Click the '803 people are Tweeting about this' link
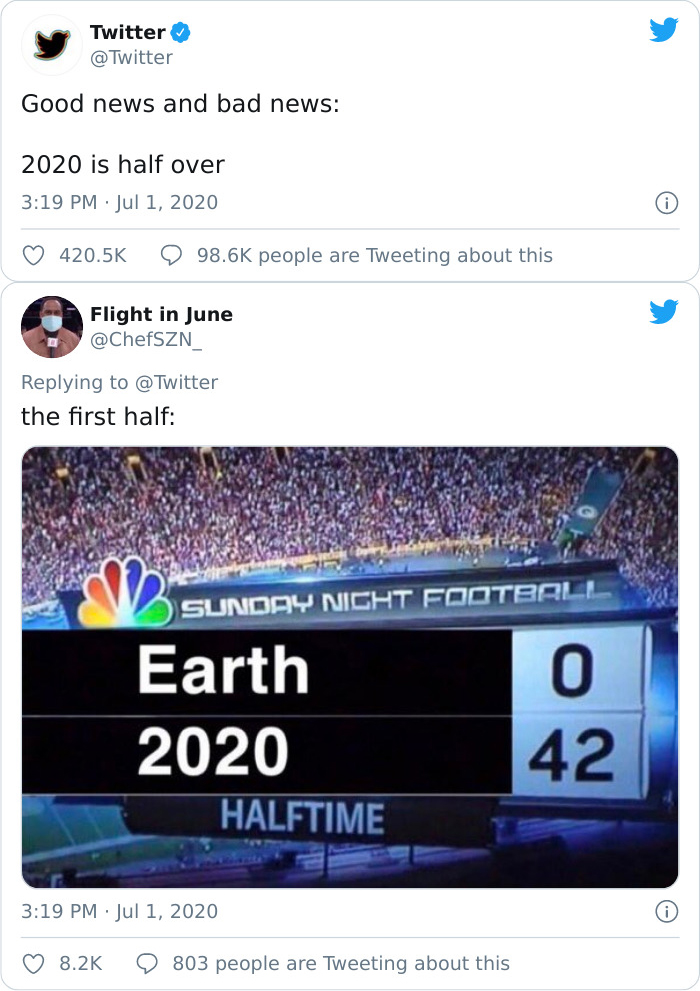This screenshot has width=700, height=991. (340, 963)
